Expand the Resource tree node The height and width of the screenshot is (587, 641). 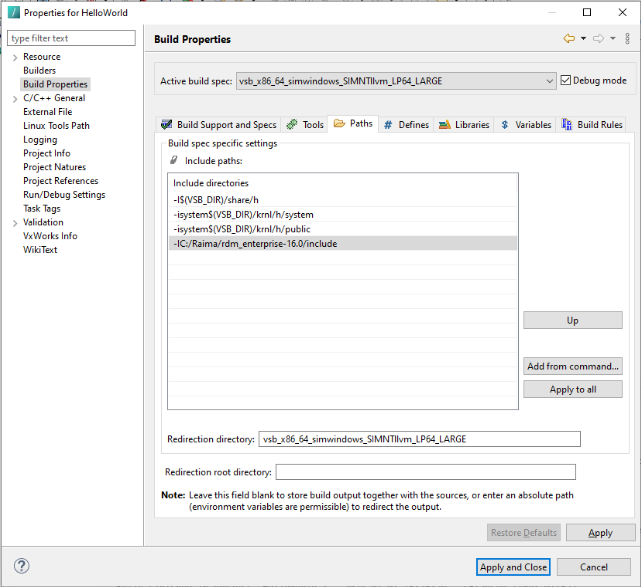coord(15,57)
